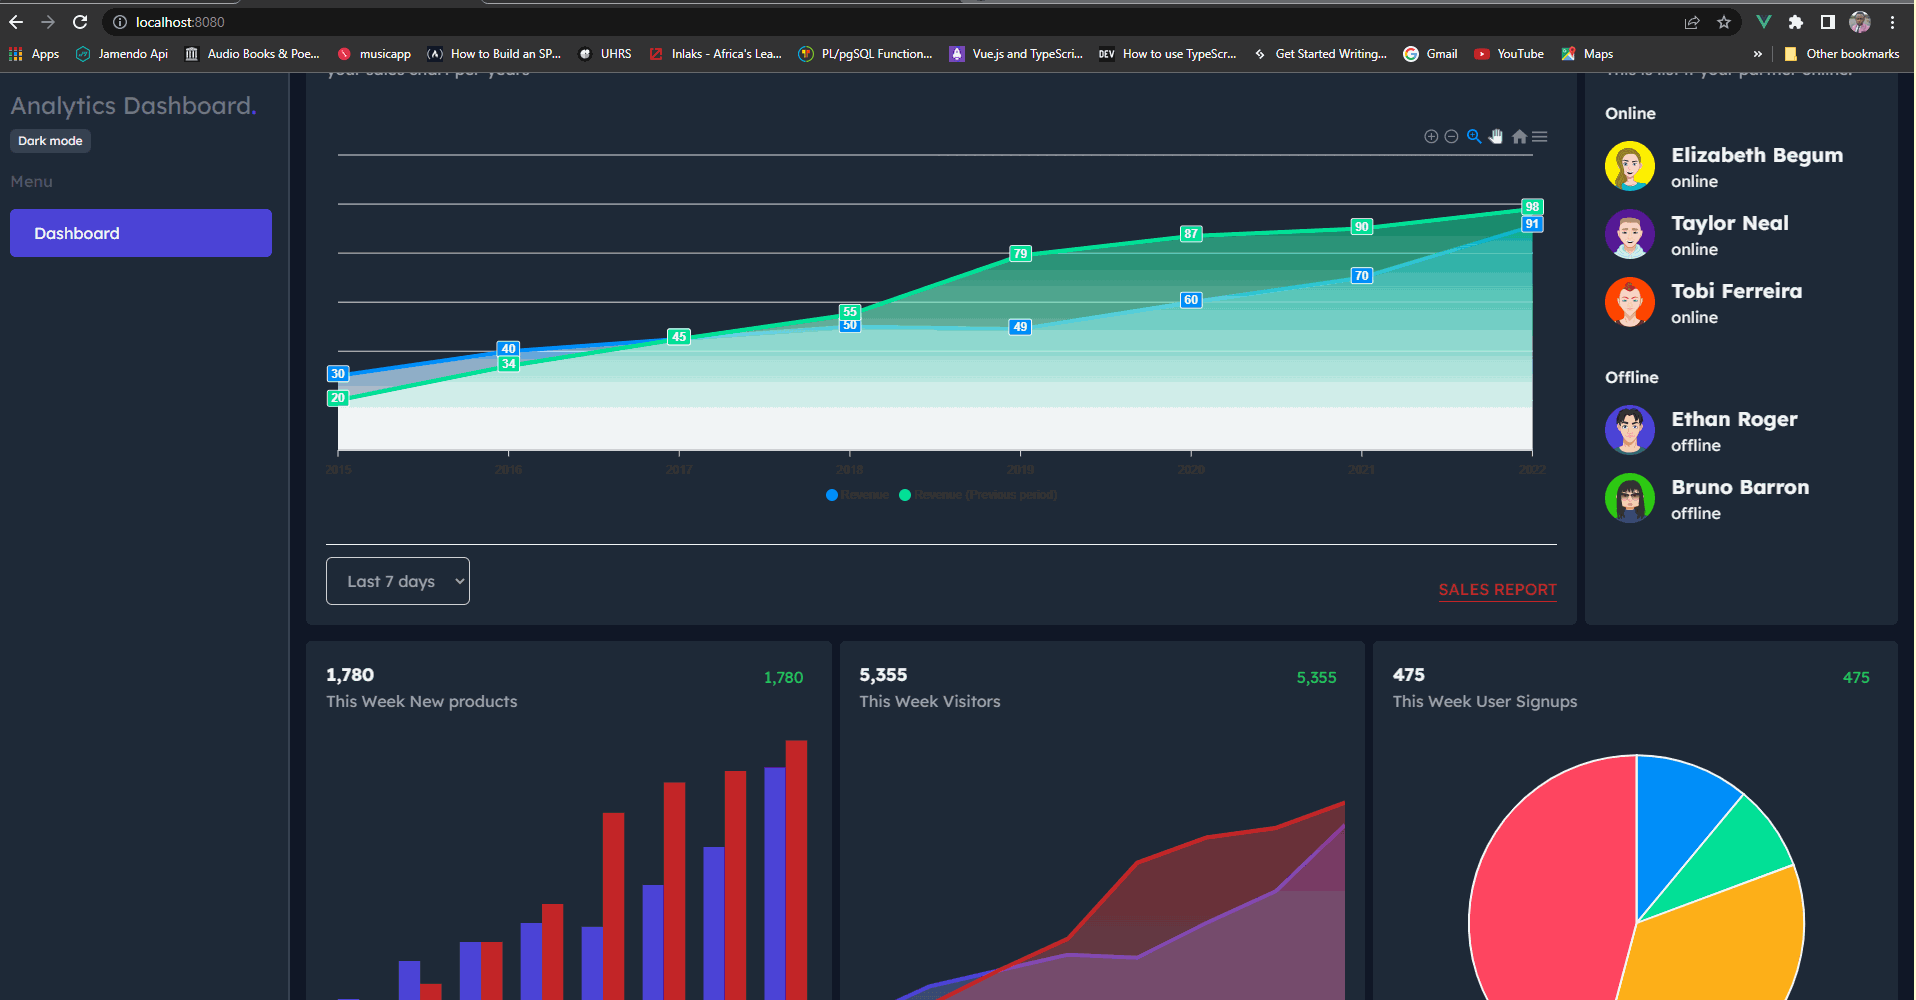
Task: Open the Inlaks - Africa's Lea... bookmark
Action: [x=716, y=54]
